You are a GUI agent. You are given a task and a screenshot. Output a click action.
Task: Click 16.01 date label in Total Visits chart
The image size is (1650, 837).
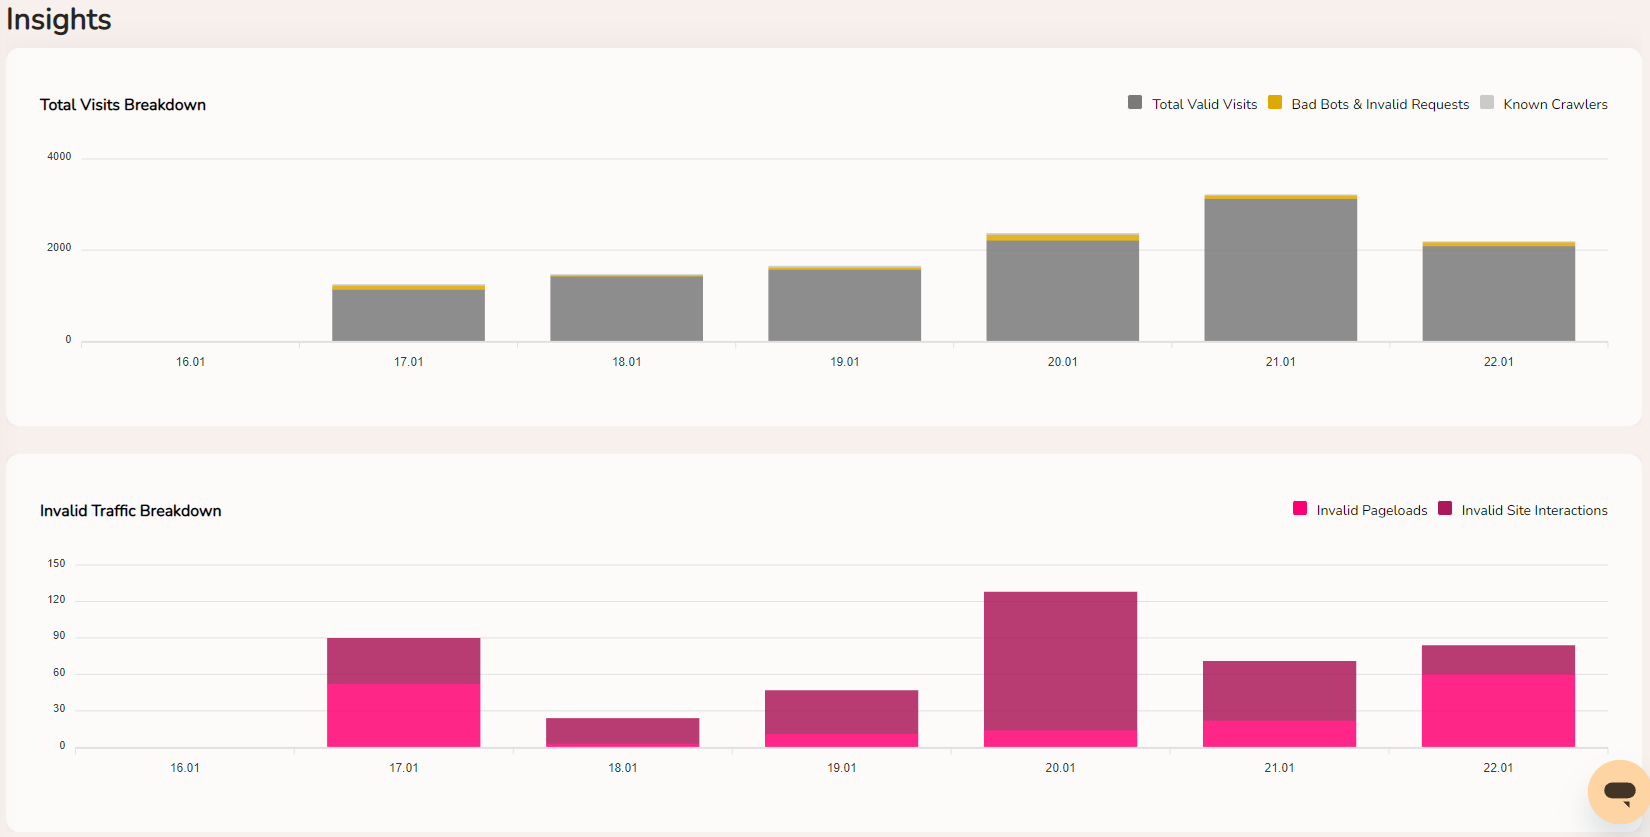coord(190,362)
